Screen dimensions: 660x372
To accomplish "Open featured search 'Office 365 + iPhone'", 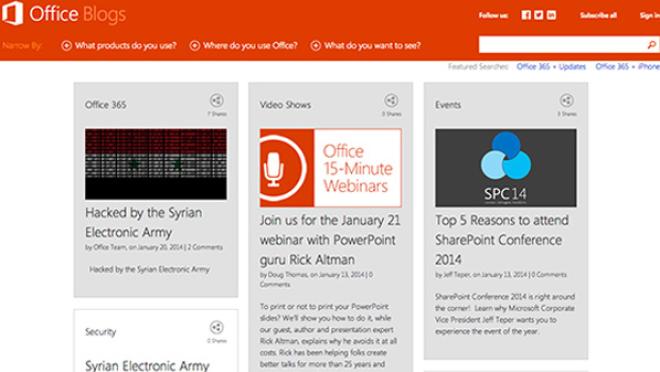I will coord(627,66).
